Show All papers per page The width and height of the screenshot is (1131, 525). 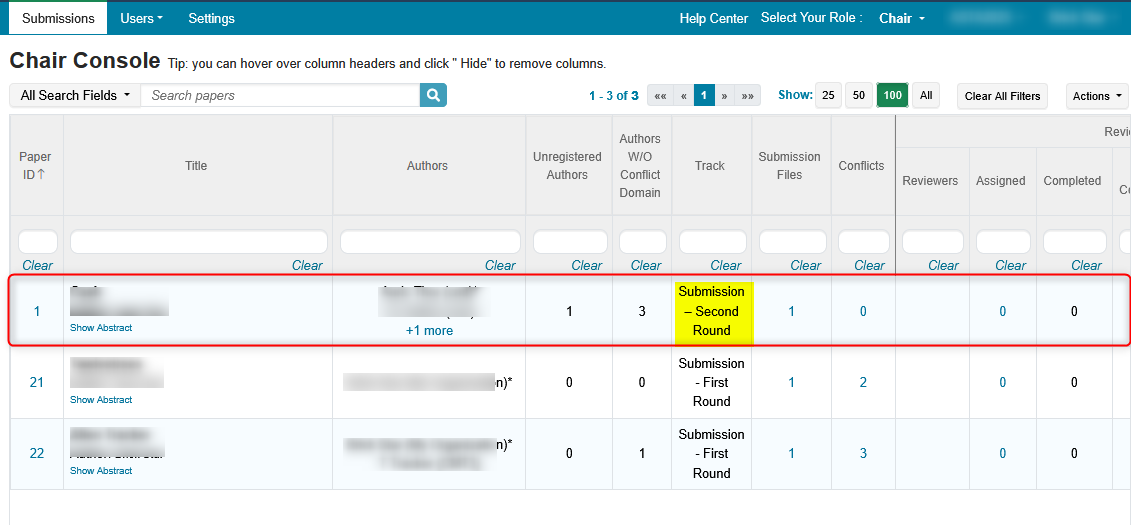tap(926, 95)
